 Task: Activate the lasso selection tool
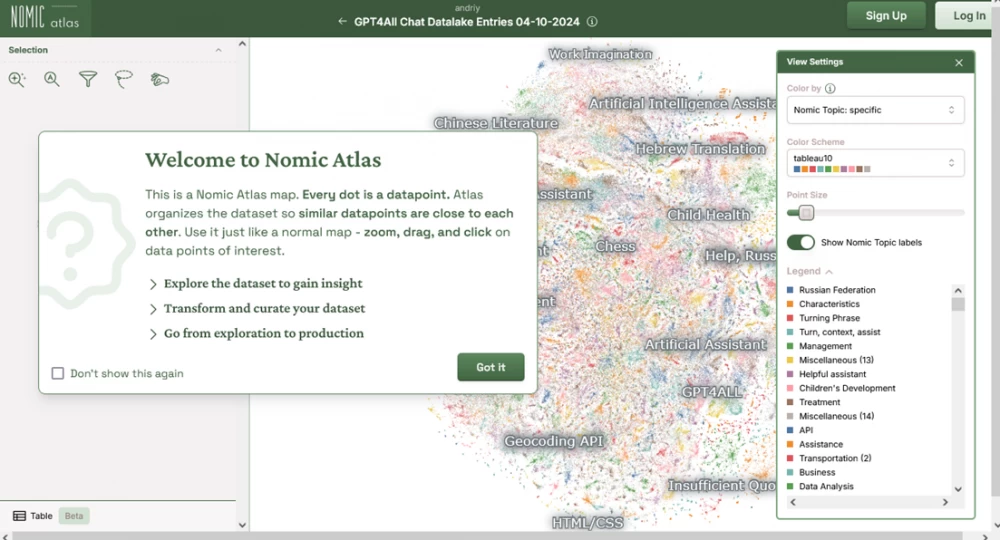124,80
